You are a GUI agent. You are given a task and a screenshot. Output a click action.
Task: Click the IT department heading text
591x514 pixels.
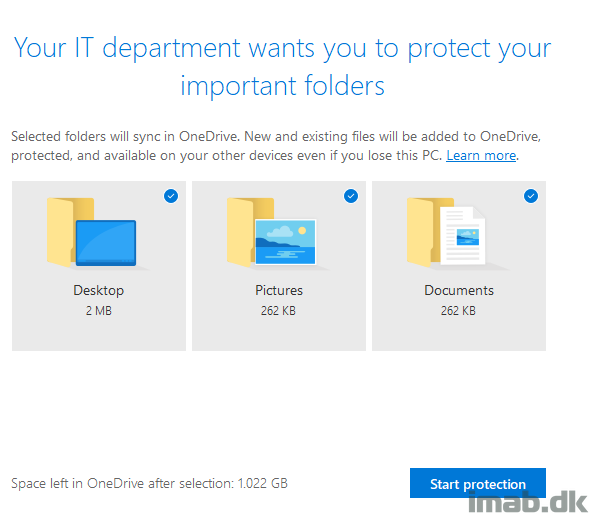(x=282, y=67)
